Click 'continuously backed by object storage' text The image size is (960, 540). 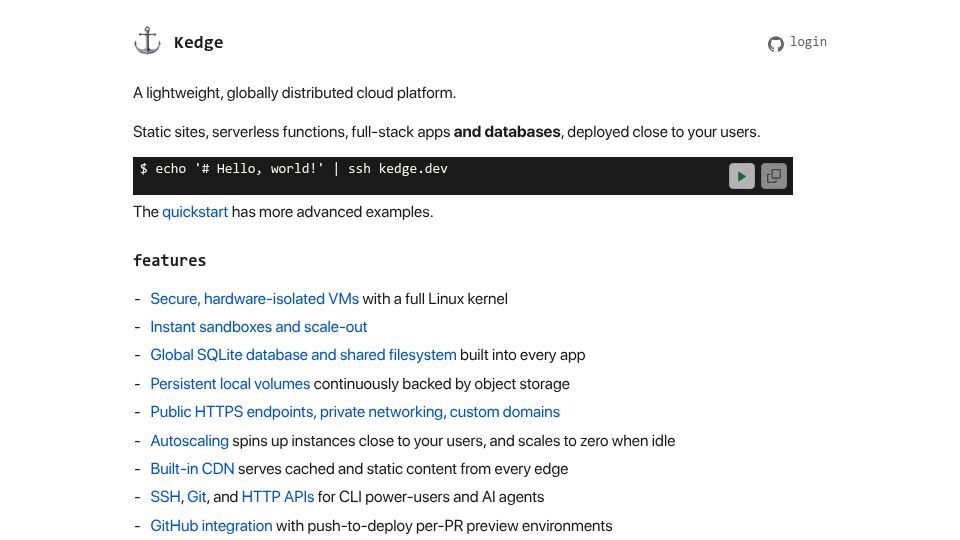441,384
